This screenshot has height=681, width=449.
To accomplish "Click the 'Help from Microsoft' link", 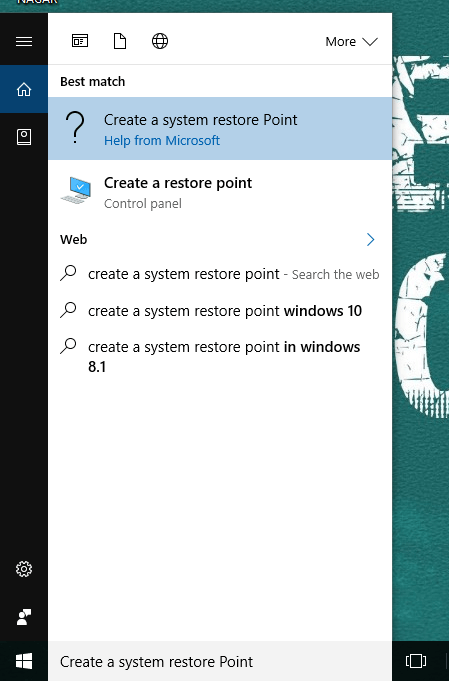I will coord(162,141).
